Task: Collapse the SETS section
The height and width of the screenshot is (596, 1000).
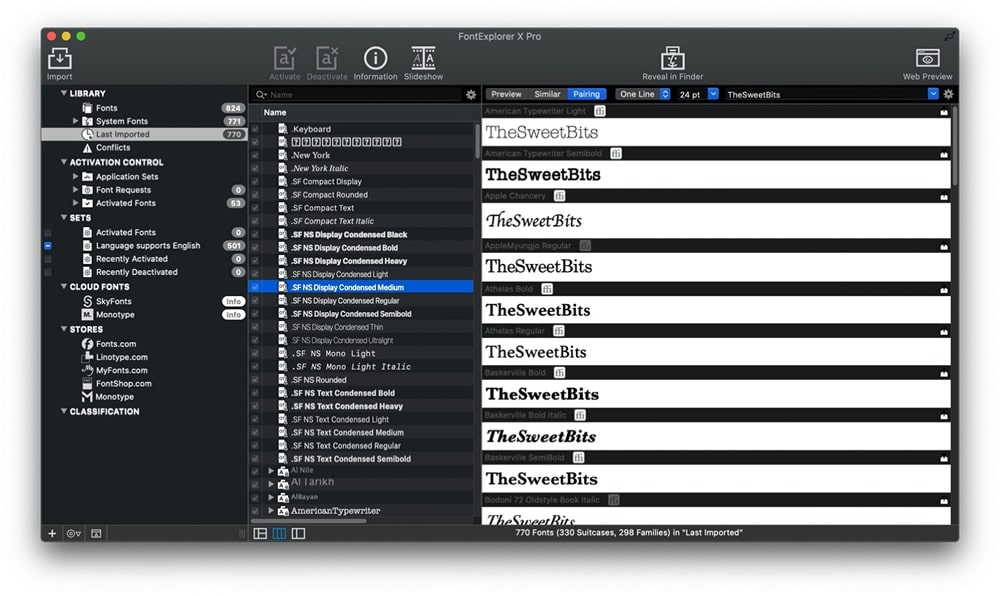Action: 64,217
